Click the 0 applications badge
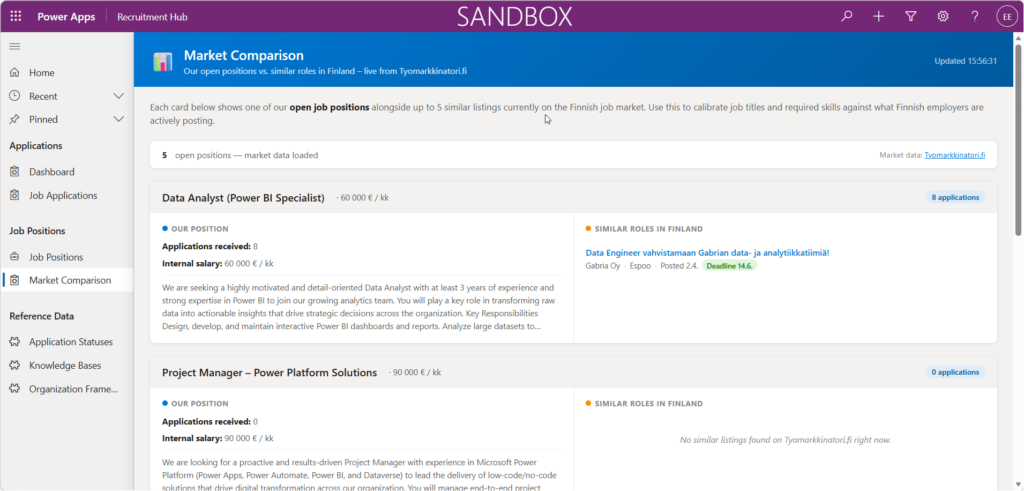The height and width of the screenshot is (491, 1024). [x=955, y=372]
